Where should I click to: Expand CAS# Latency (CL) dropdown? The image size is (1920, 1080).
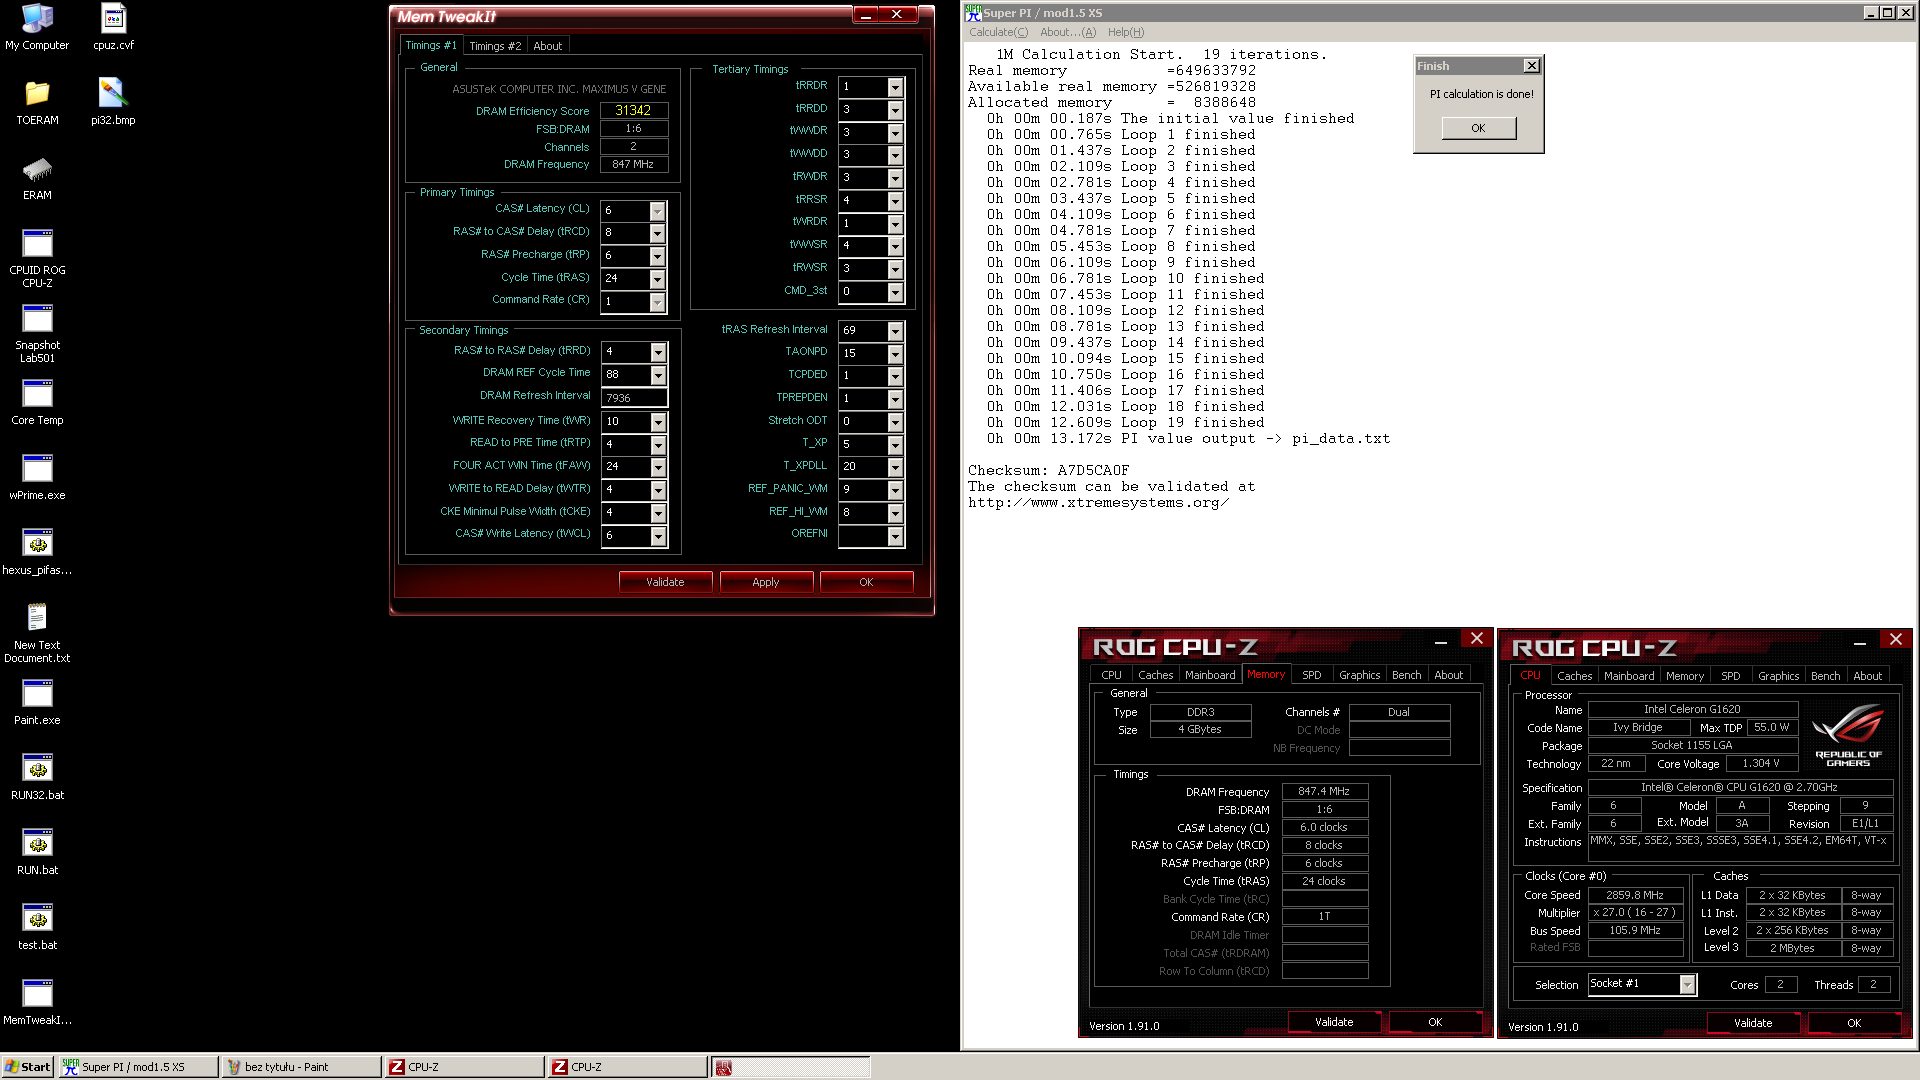click(x=657, y=211)
